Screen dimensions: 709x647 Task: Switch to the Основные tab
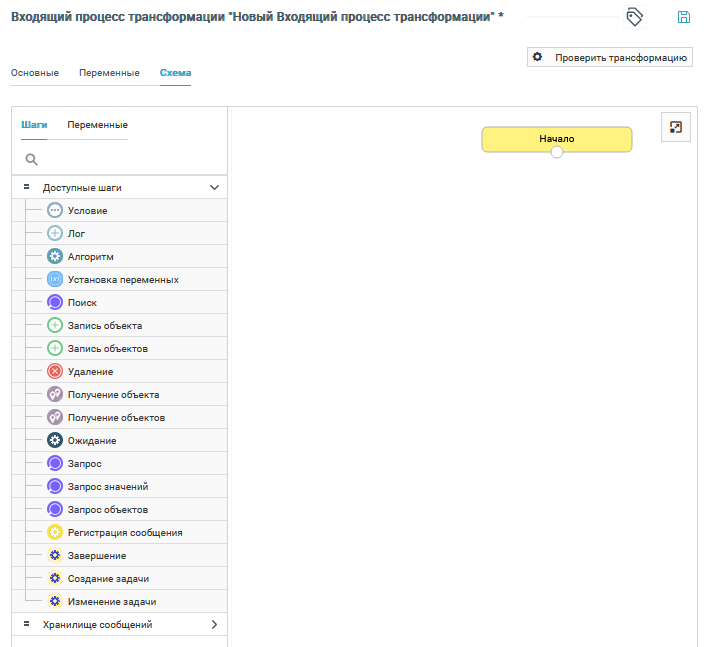(35, 73)
